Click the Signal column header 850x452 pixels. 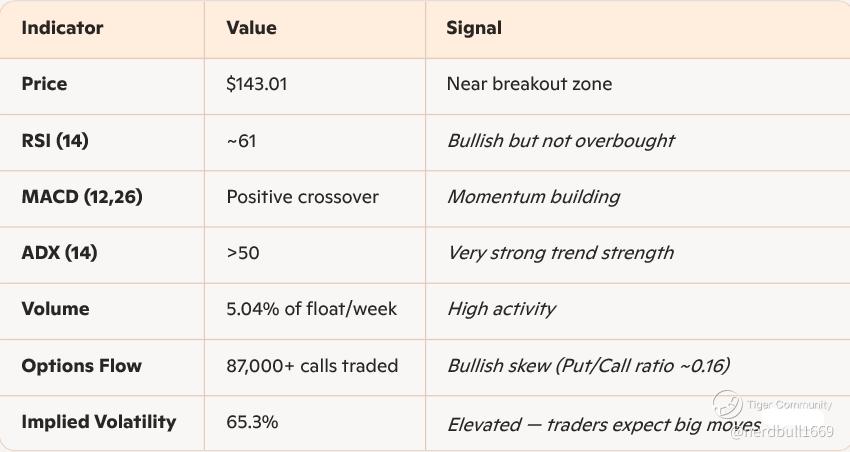point(474,28)
